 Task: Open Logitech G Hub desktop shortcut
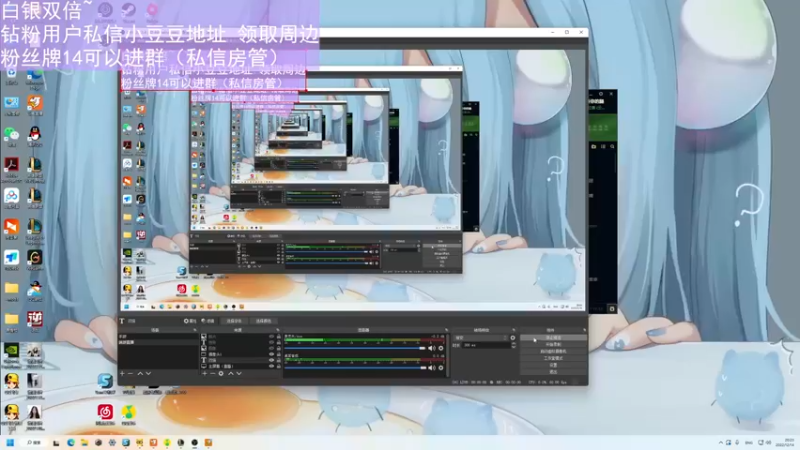pyautogui.click(x=34, y=259)
